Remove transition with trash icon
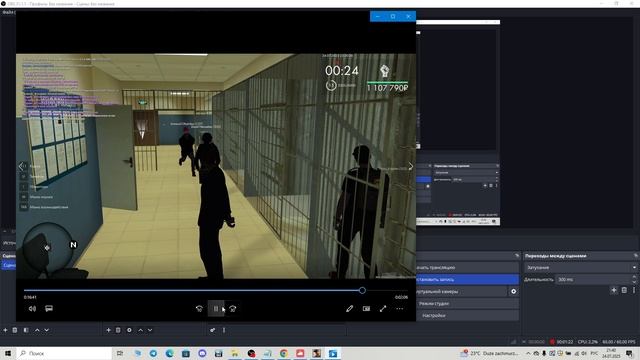640x360 pixels. pos(624,290)
